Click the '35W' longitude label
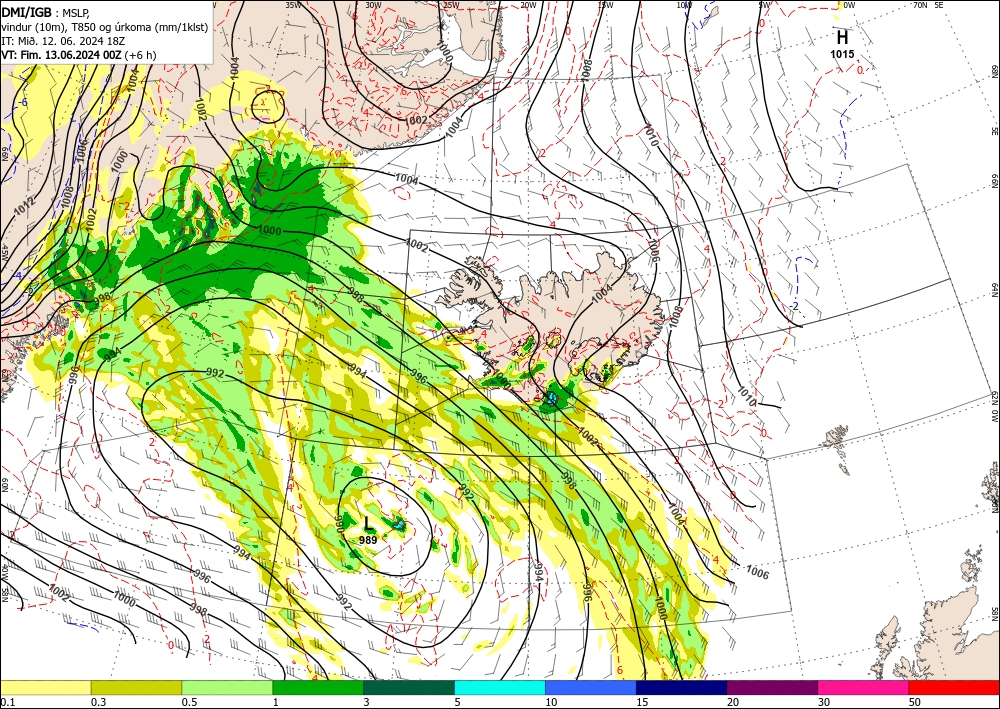The width and height of the screenshot is (1000, 709). (293, 5)
